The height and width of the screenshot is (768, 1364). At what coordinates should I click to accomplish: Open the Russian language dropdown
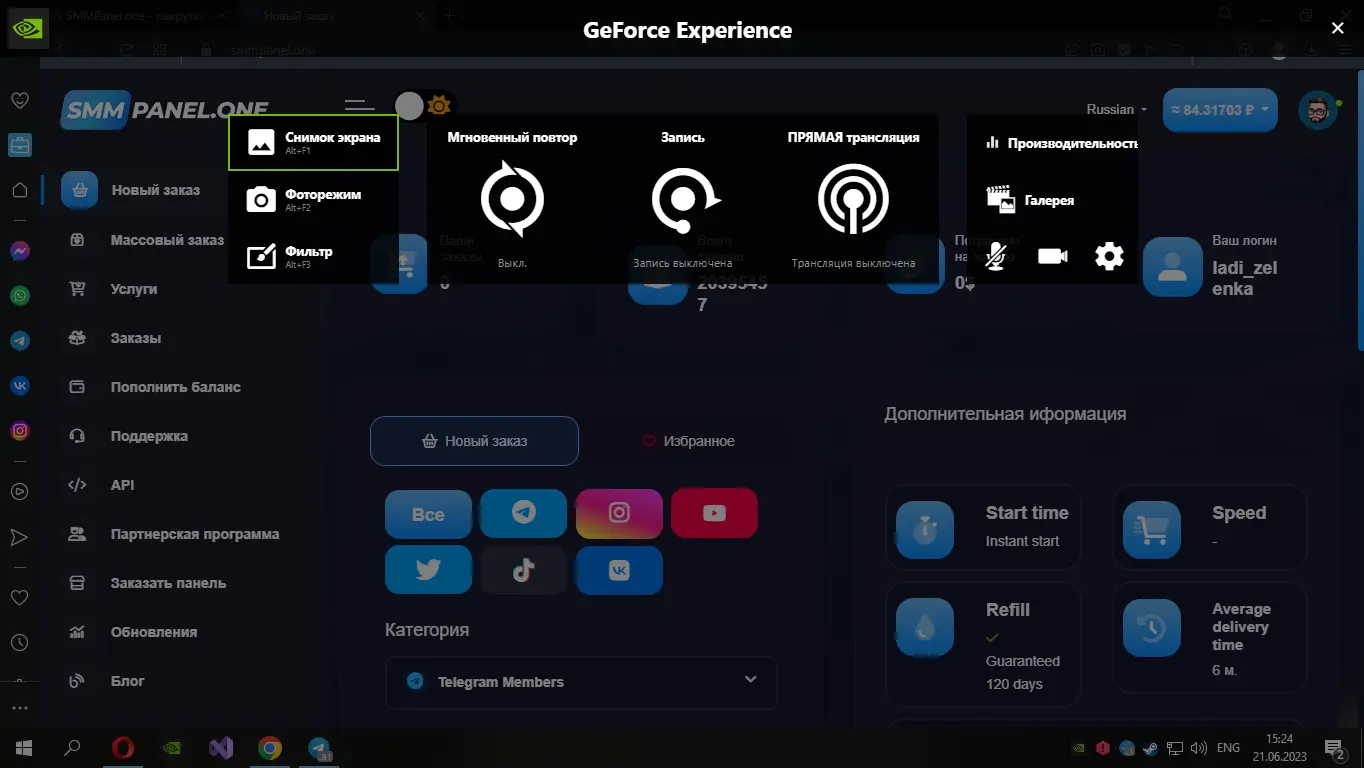point(1117,109)
